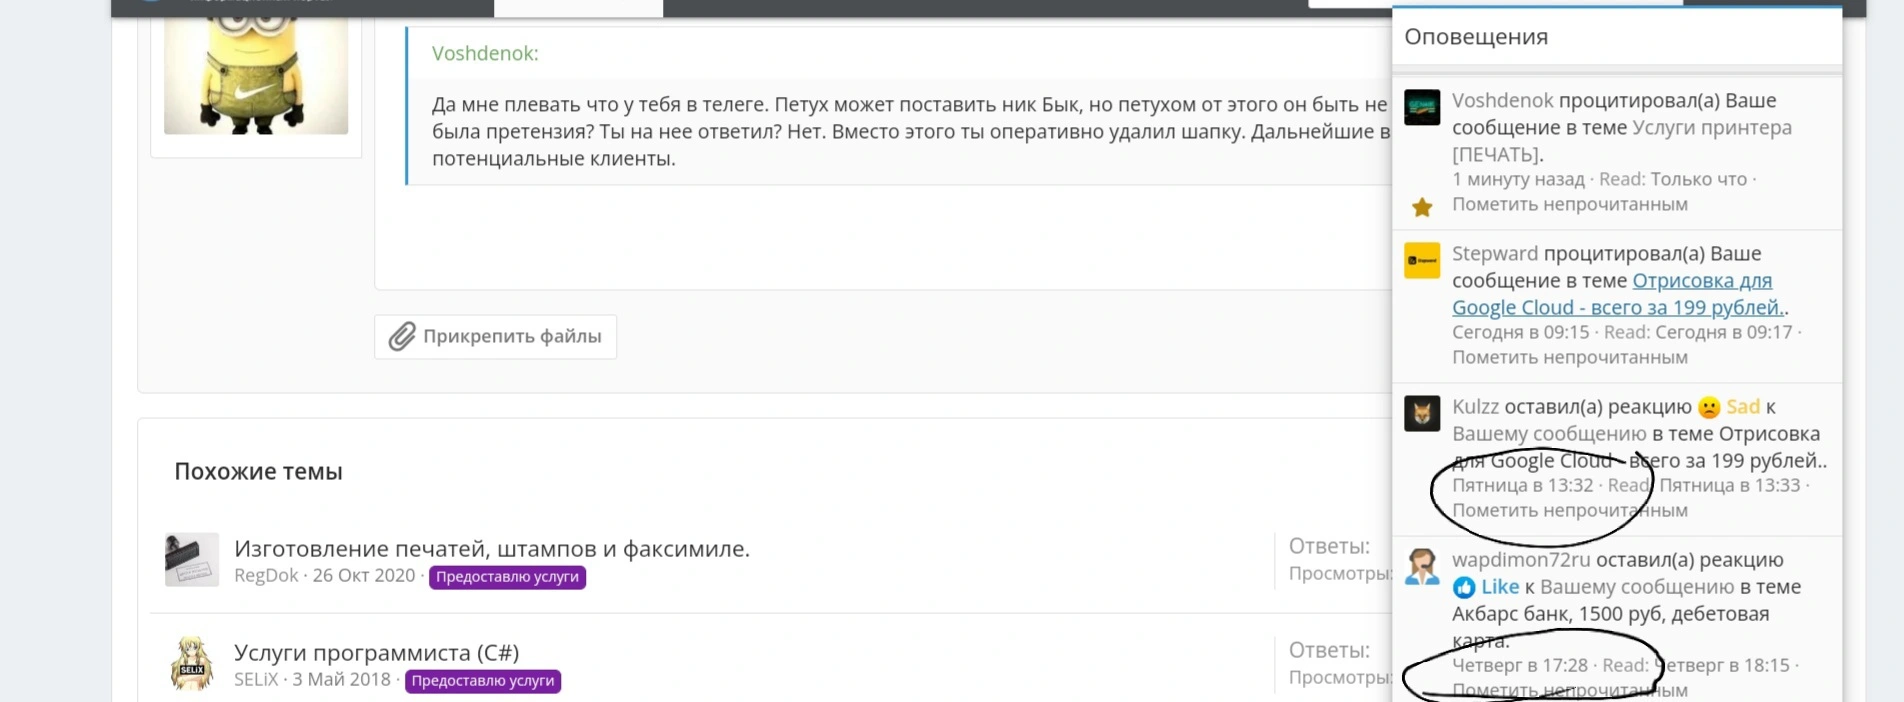Click the quoted Voshdenok username

tap(485, 54)
